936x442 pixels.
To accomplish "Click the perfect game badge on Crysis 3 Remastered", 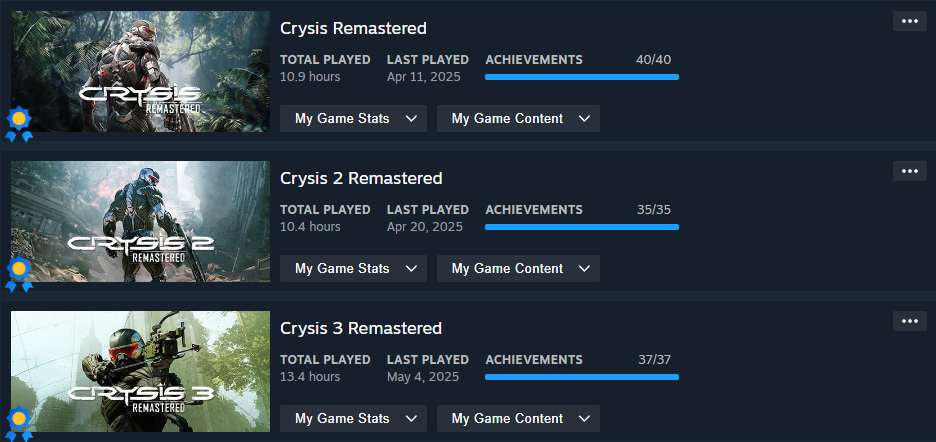I will [18, 422].
